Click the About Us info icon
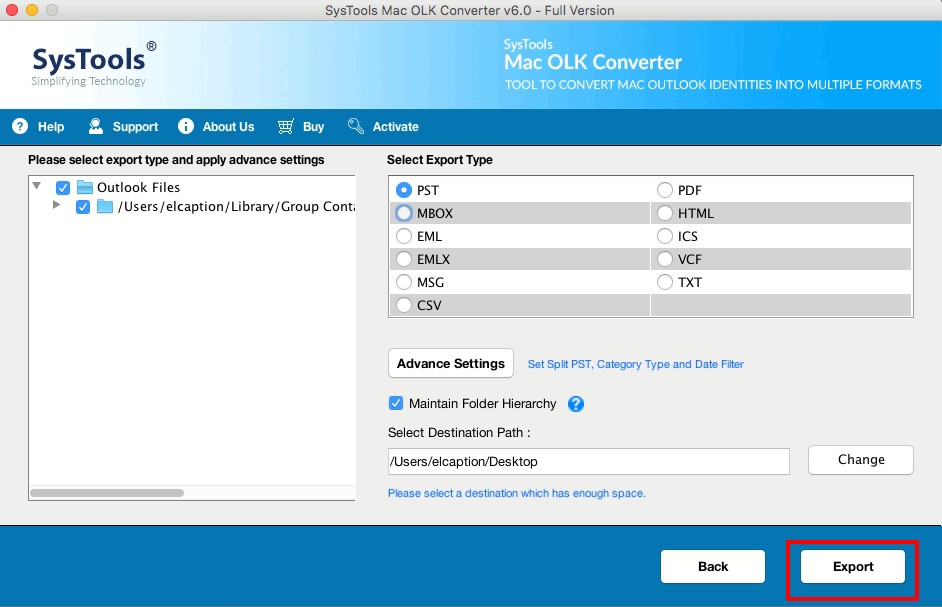The height and width of the screenshot is (607, 942). (186, 126)
